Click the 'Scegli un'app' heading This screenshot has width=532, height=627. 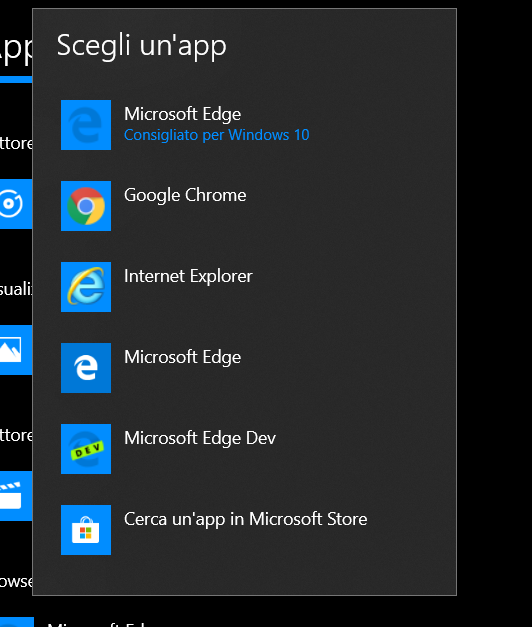click(142, 46)
